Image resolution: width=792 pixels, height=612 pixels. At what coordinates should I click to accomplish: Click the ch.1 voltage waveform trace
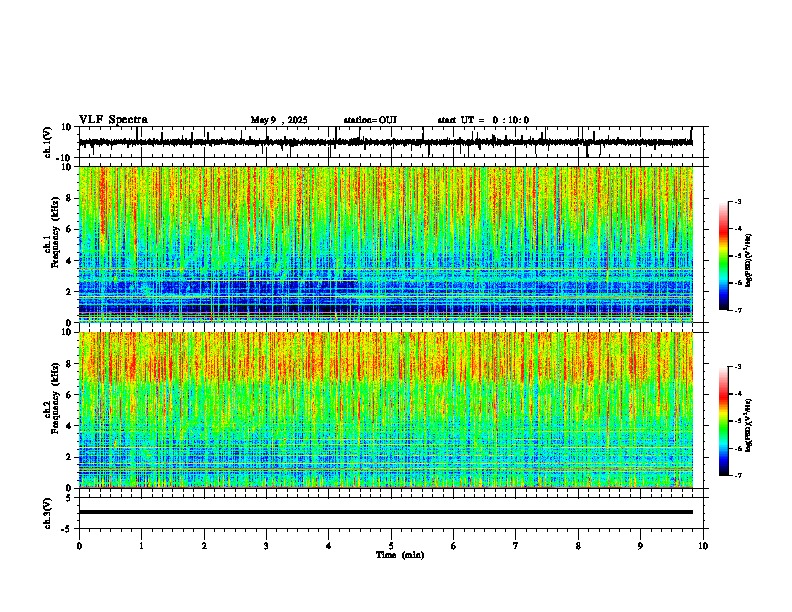tap(385, 142)
